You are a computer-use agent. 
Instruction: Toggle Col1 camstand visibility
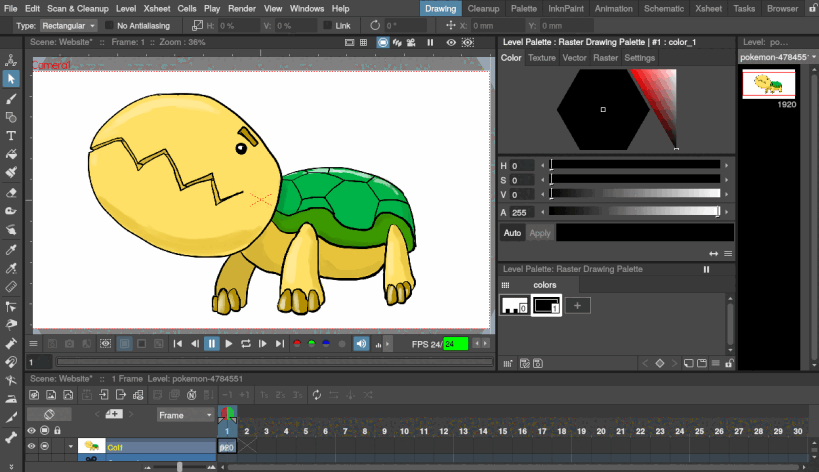tap(45, 446)
